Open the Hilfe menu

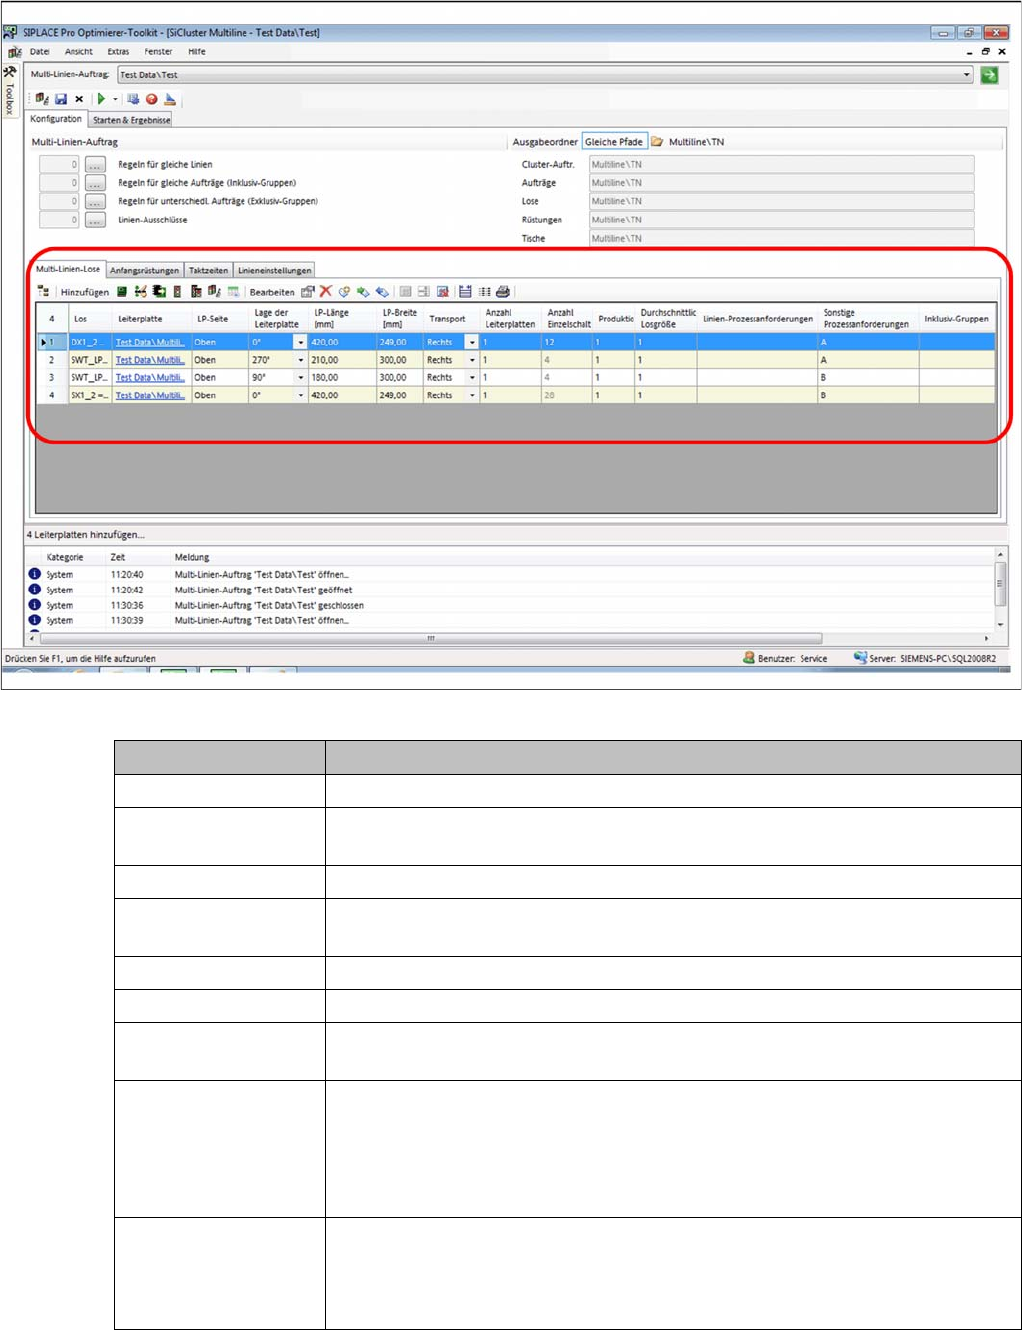coord(197,52)
